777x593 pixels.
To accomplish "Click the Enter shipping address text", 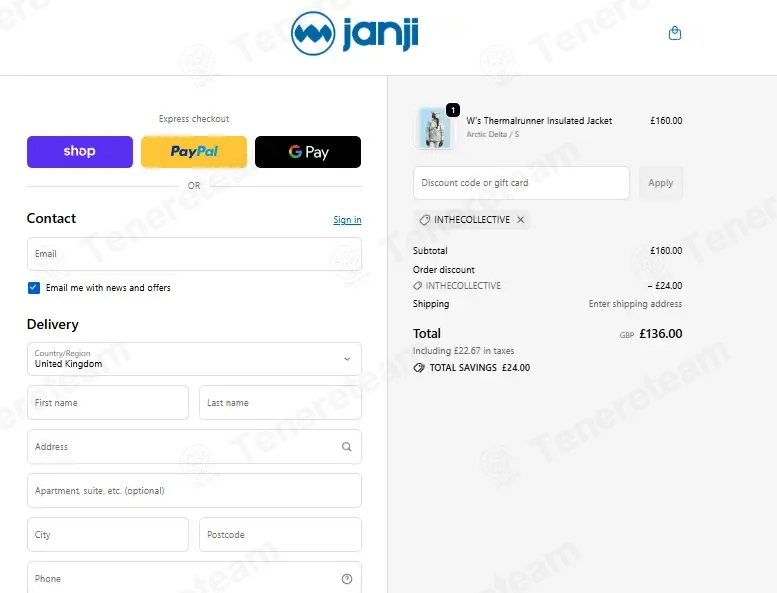I will tap(635, 304).
